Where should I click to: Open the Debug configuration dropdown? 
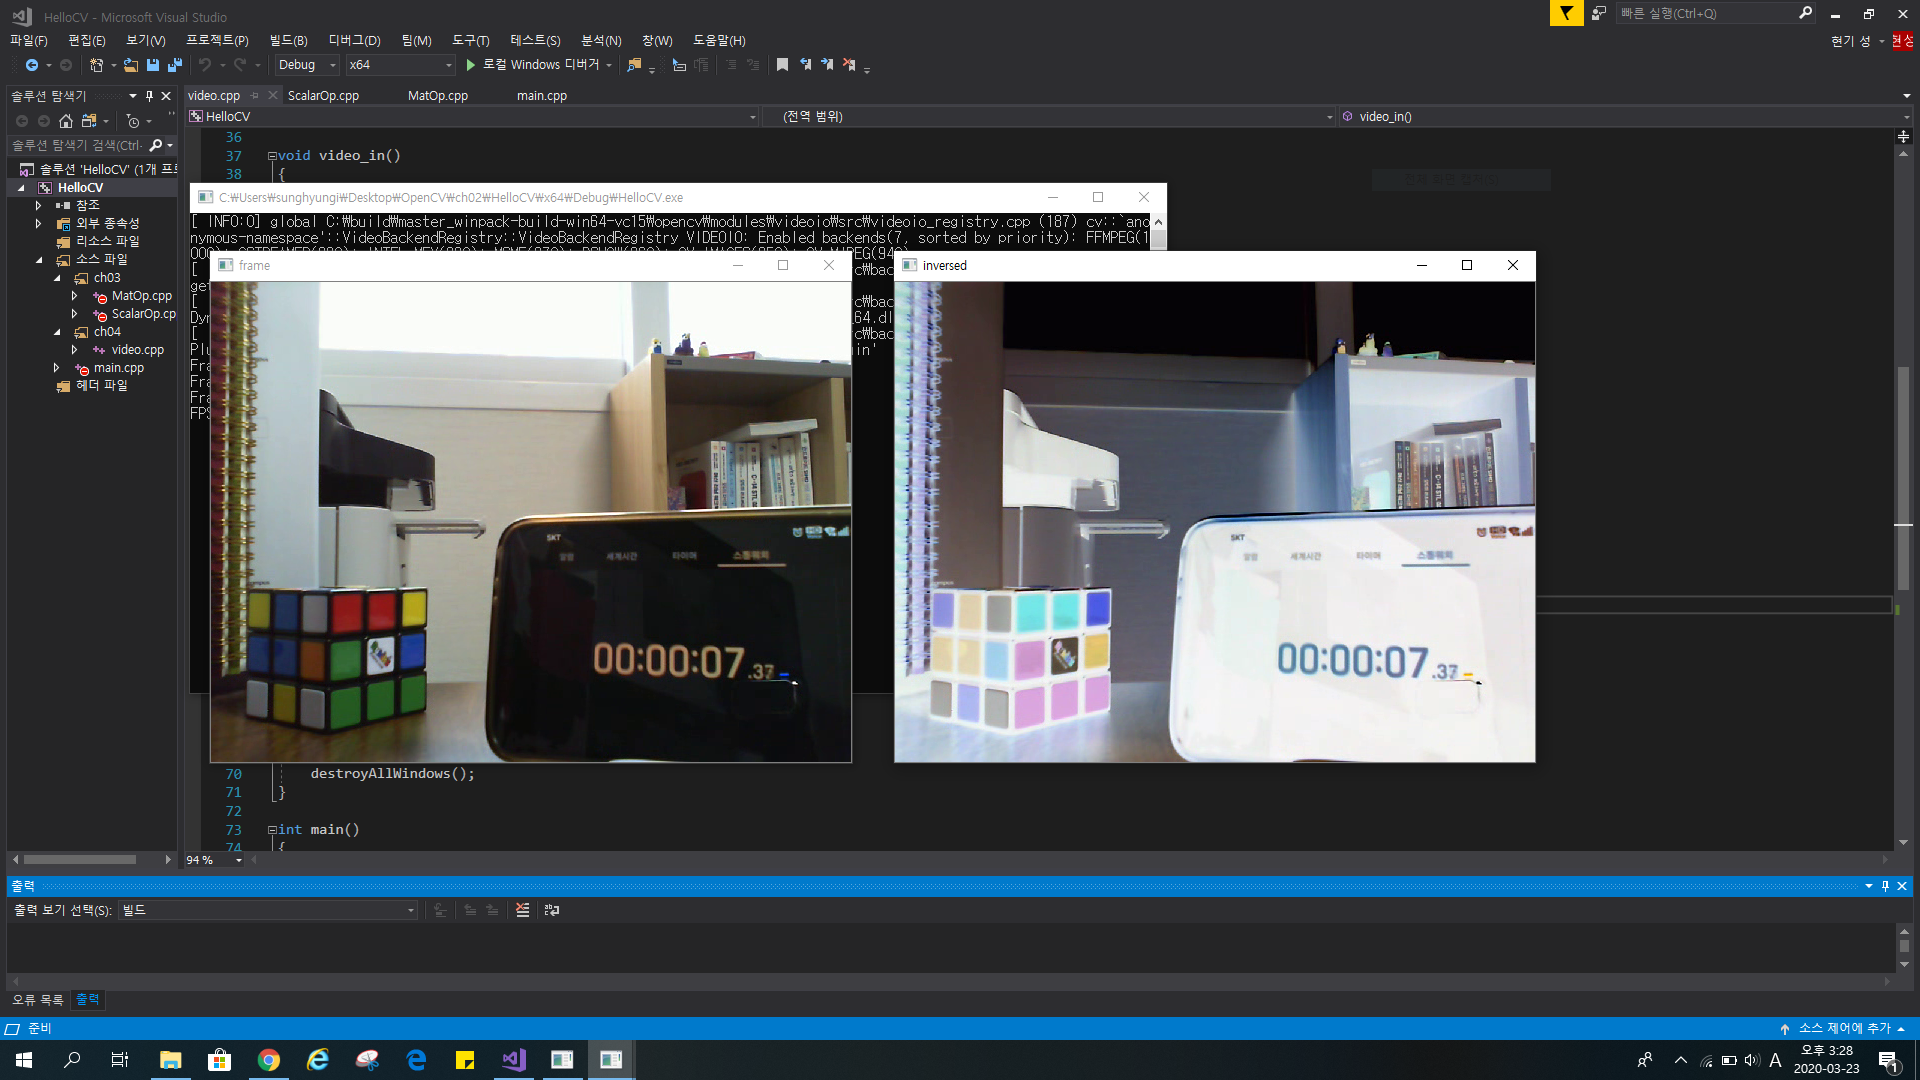(x=333, y=65)
